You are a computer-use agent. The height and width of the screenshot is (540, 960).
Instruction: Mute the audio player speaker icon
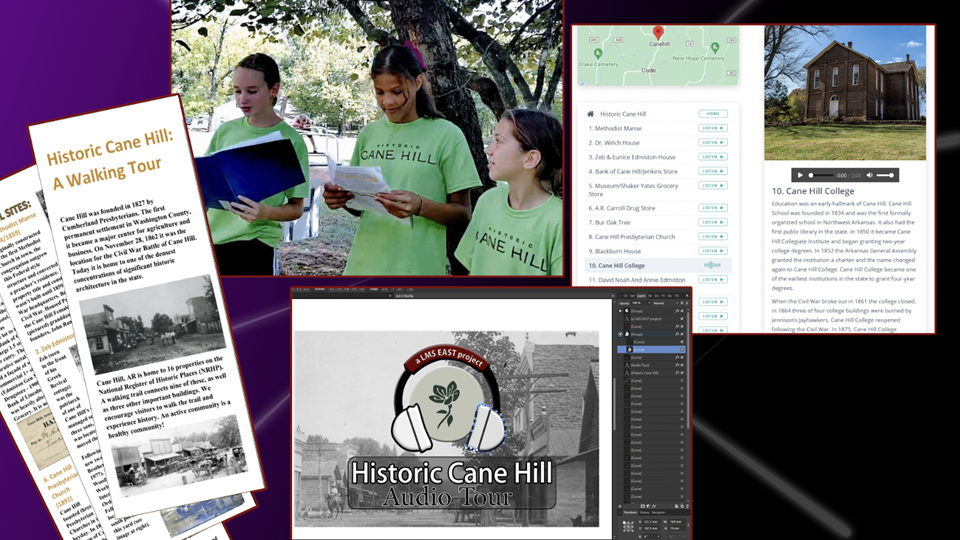(x=869, y=175)
